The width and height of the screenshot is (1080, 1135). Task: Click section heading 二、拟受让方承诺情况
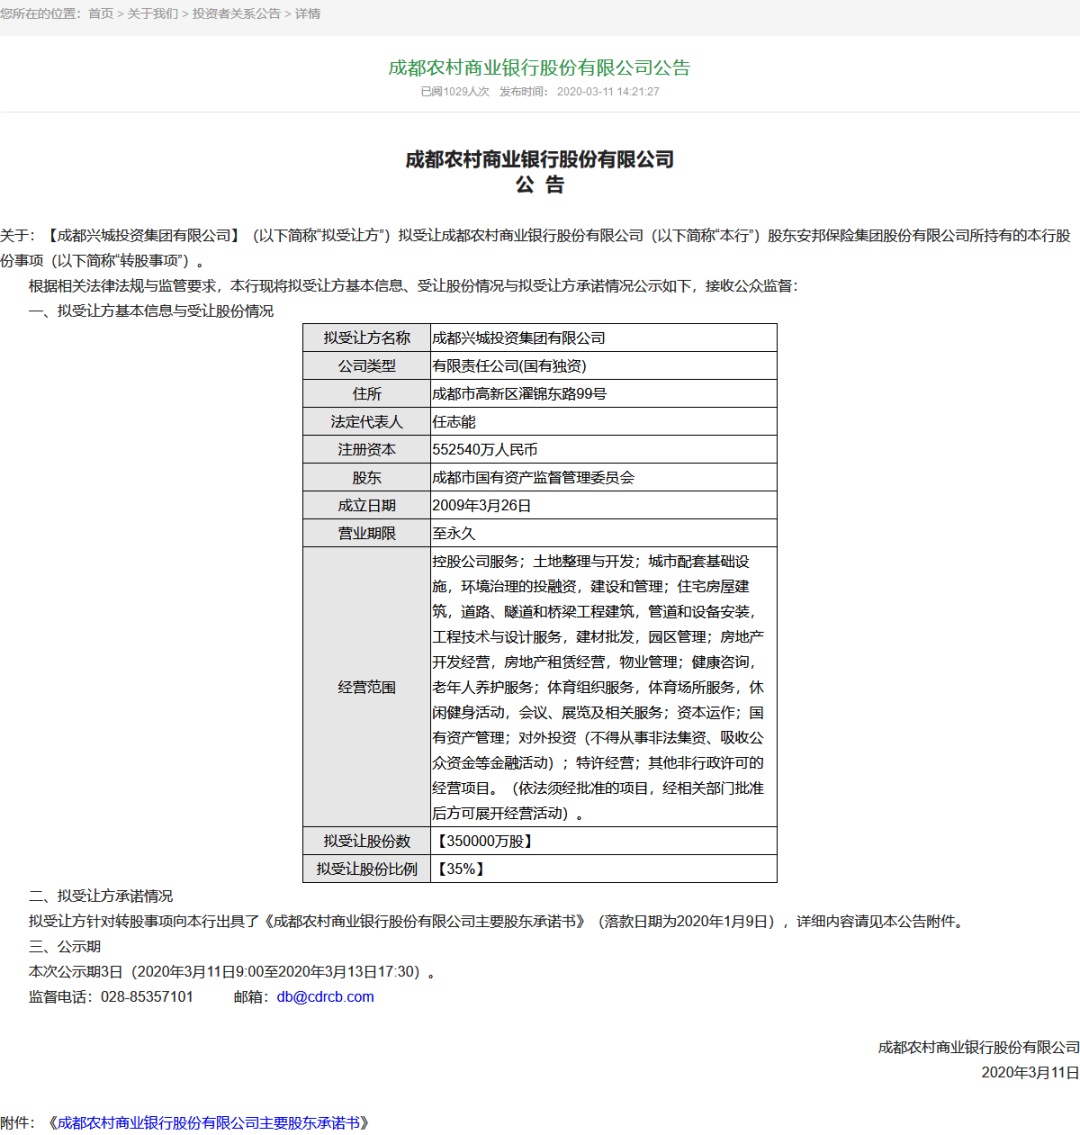[101, 896]
